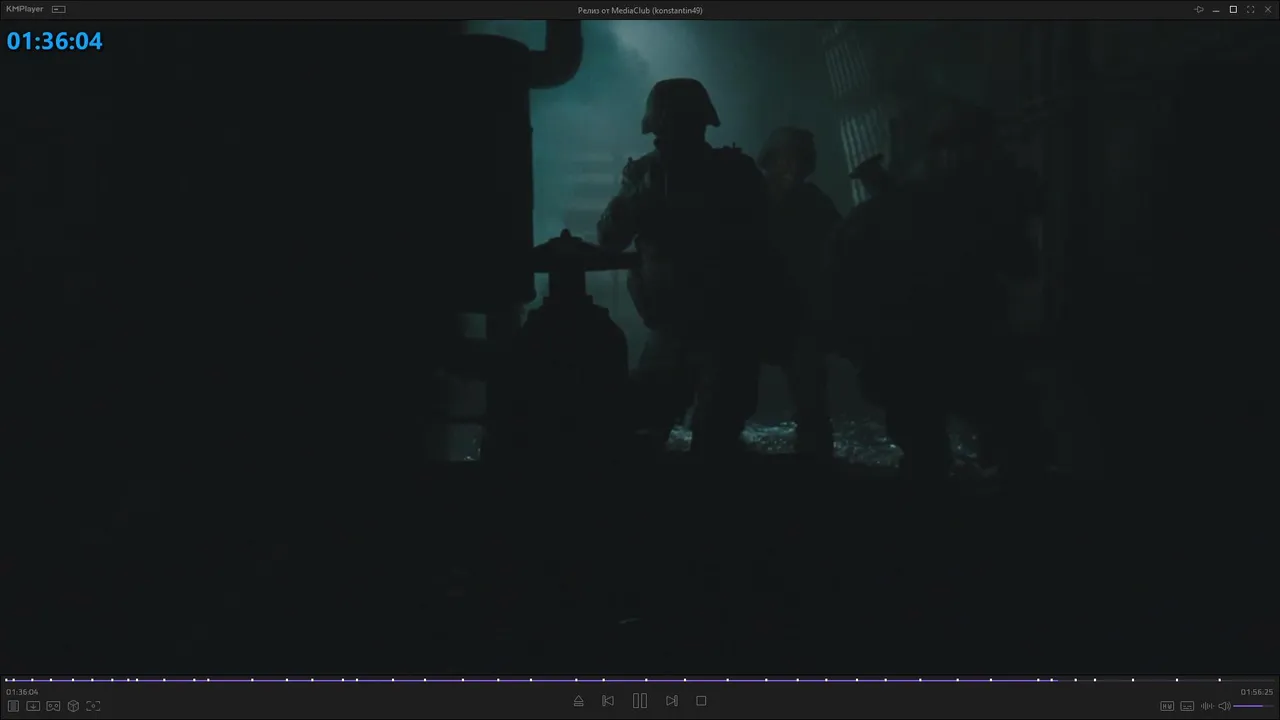Open the subtitle settings icon
The width and height of the screenshot is (1280, 720).
tap(1187, 706)
